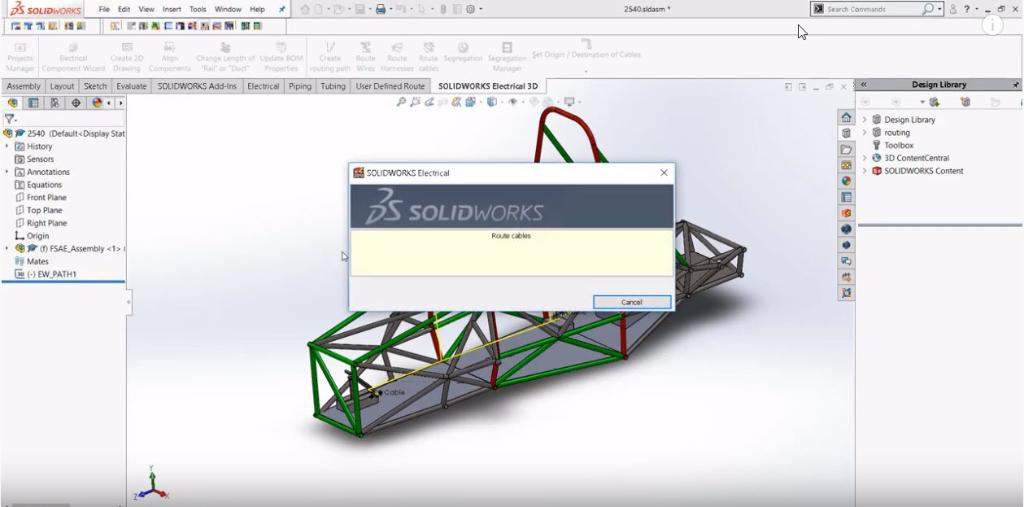The height and width of the screenshot is (507, 1024).
Task: Open the Tools menu
Action: (198, 9)
